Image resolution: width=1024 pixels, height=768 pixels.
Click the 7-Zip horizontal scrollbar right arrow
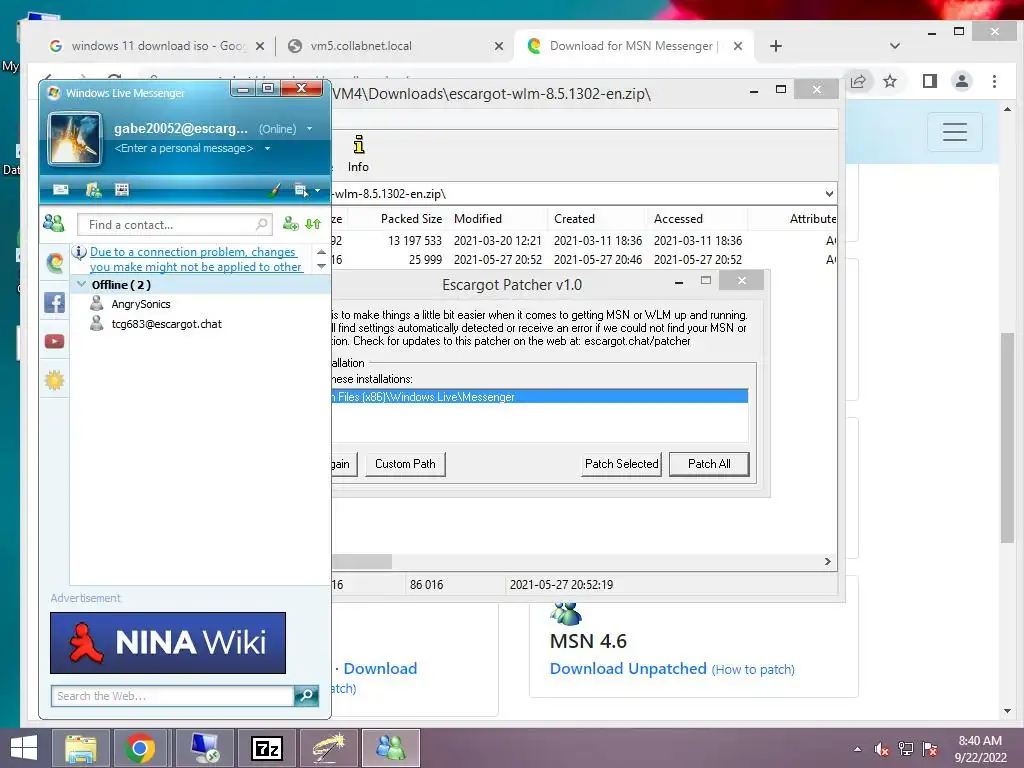pyautogui.click(x=827, y=562)
